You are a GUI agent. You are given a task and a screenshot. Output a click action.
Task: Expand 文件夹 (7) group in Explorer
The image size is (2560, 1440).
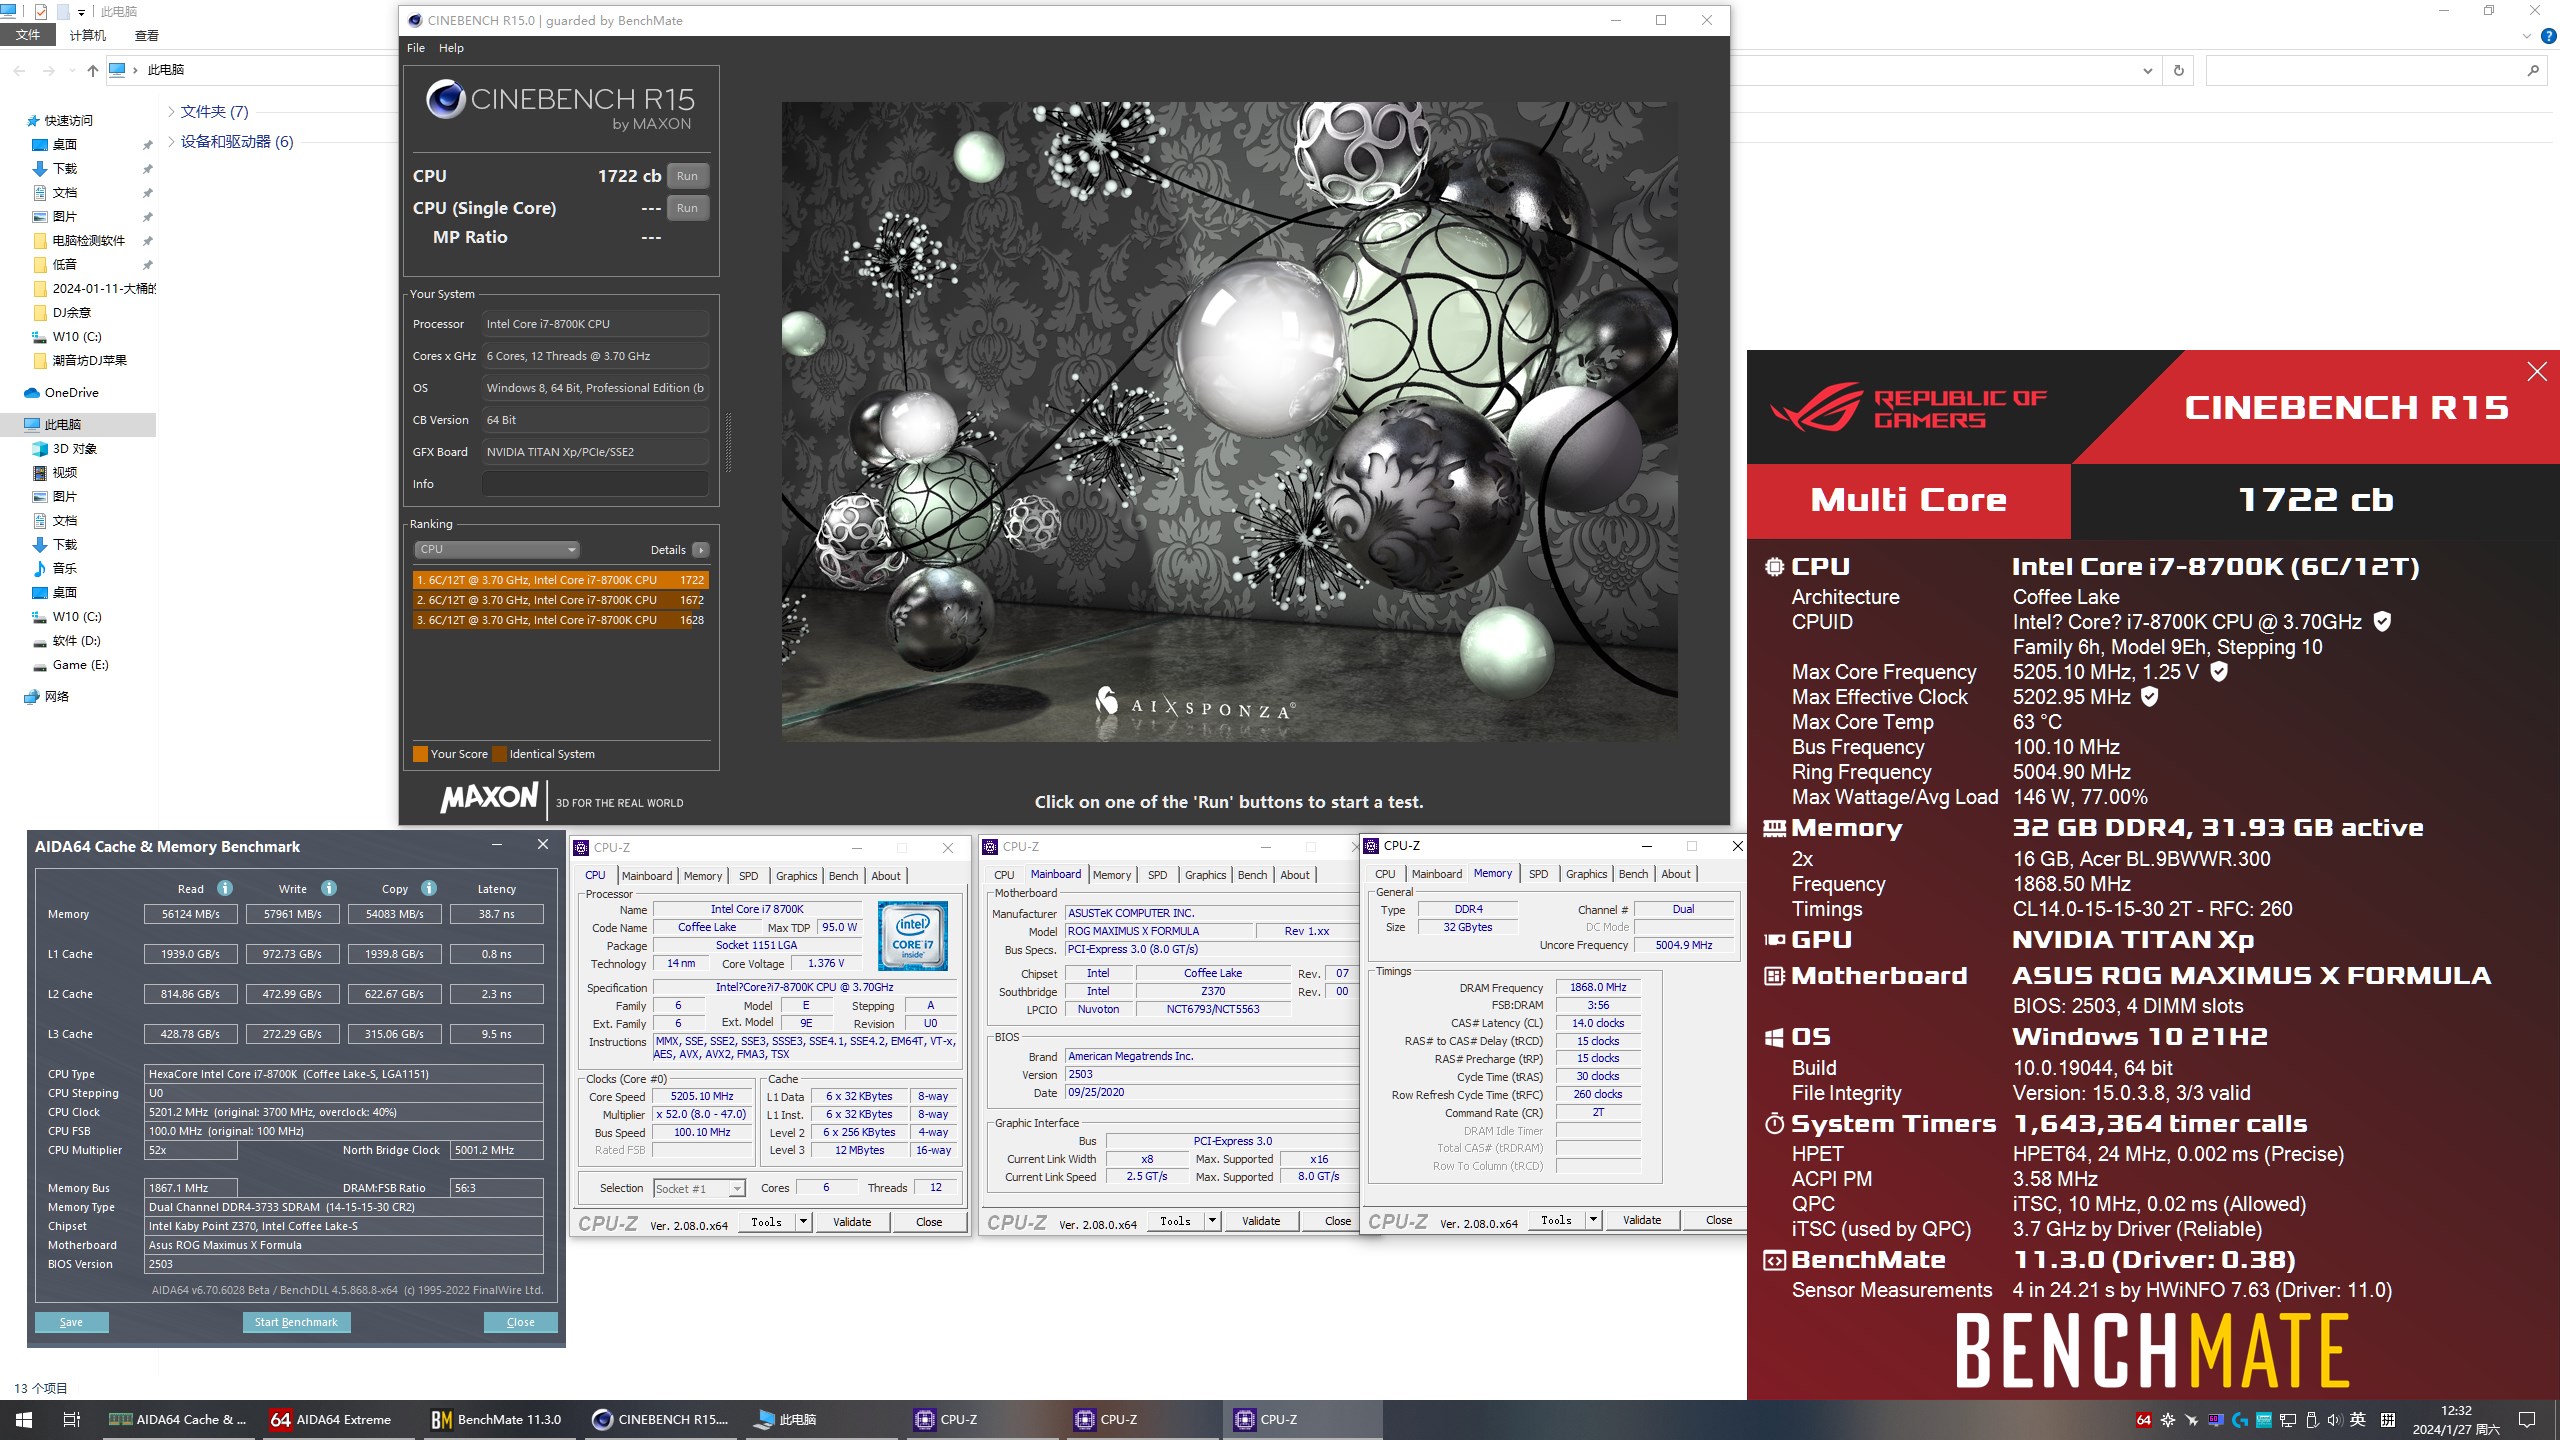pos(172,112)
